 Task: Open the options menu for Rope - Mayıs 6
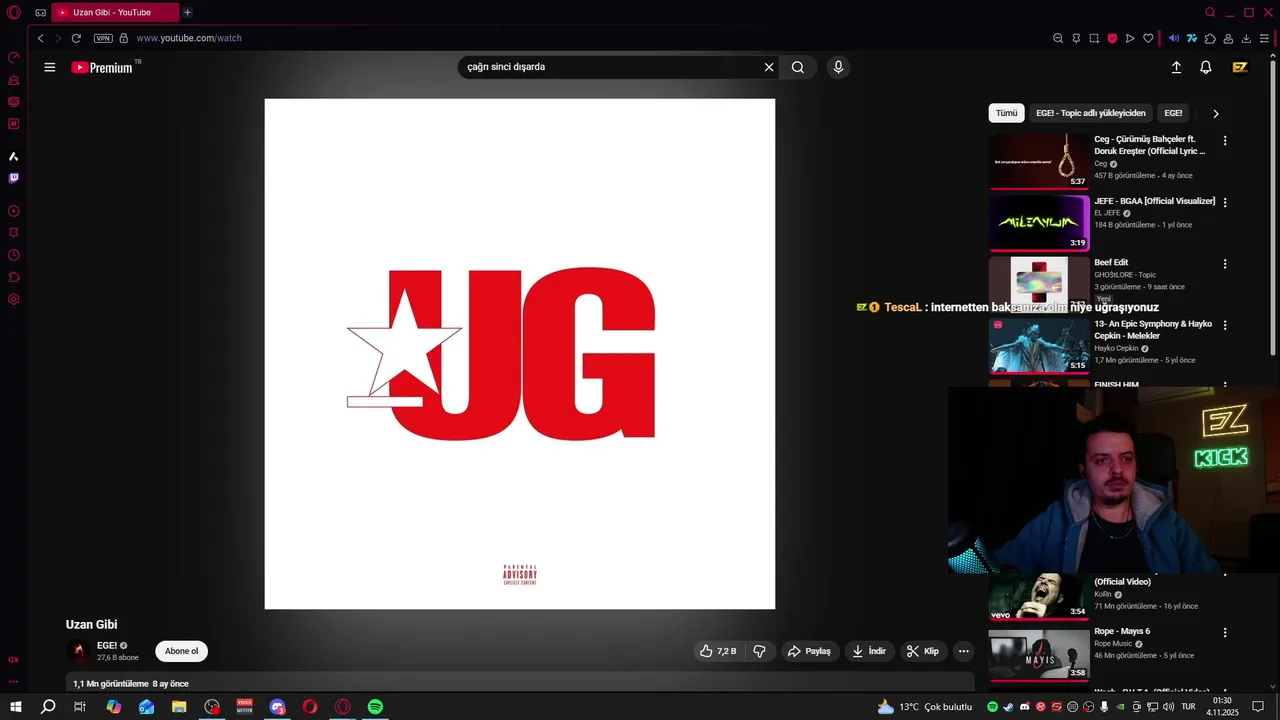pyautogui.click(x=1225, y=633)
